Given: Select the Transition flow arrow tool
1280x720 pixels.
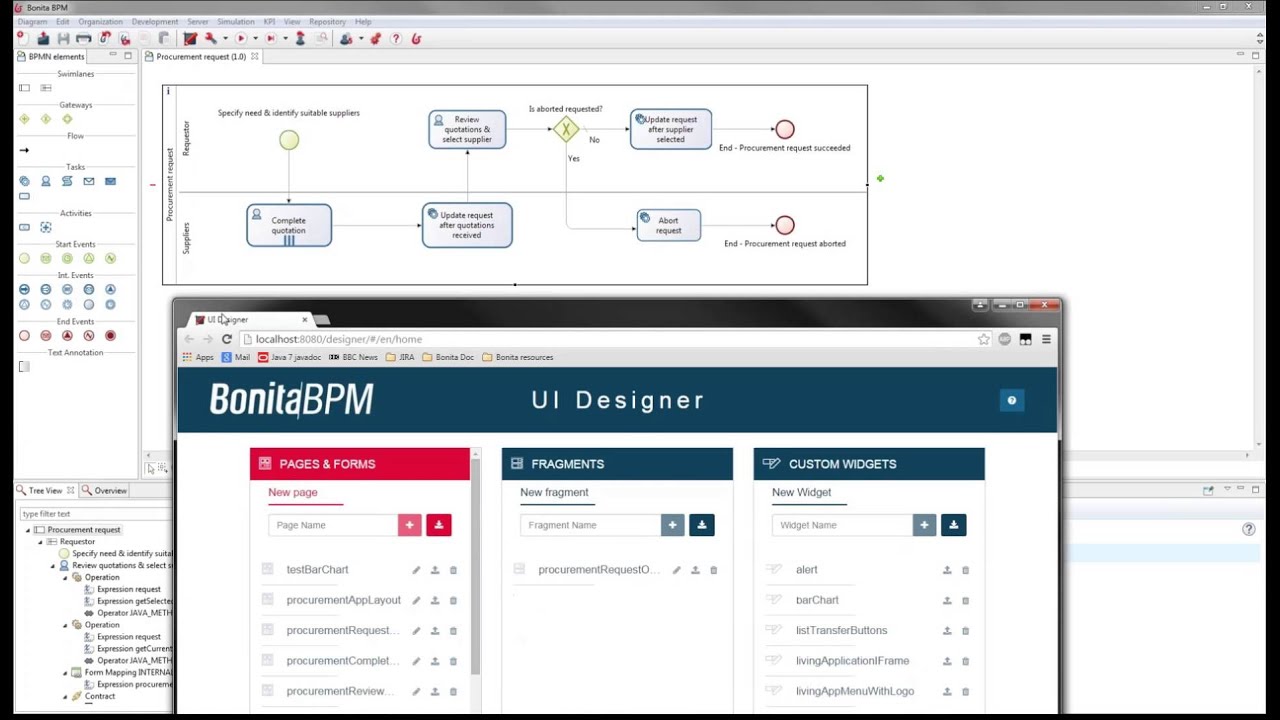Looking at the screenshot, I should (24, 150).
